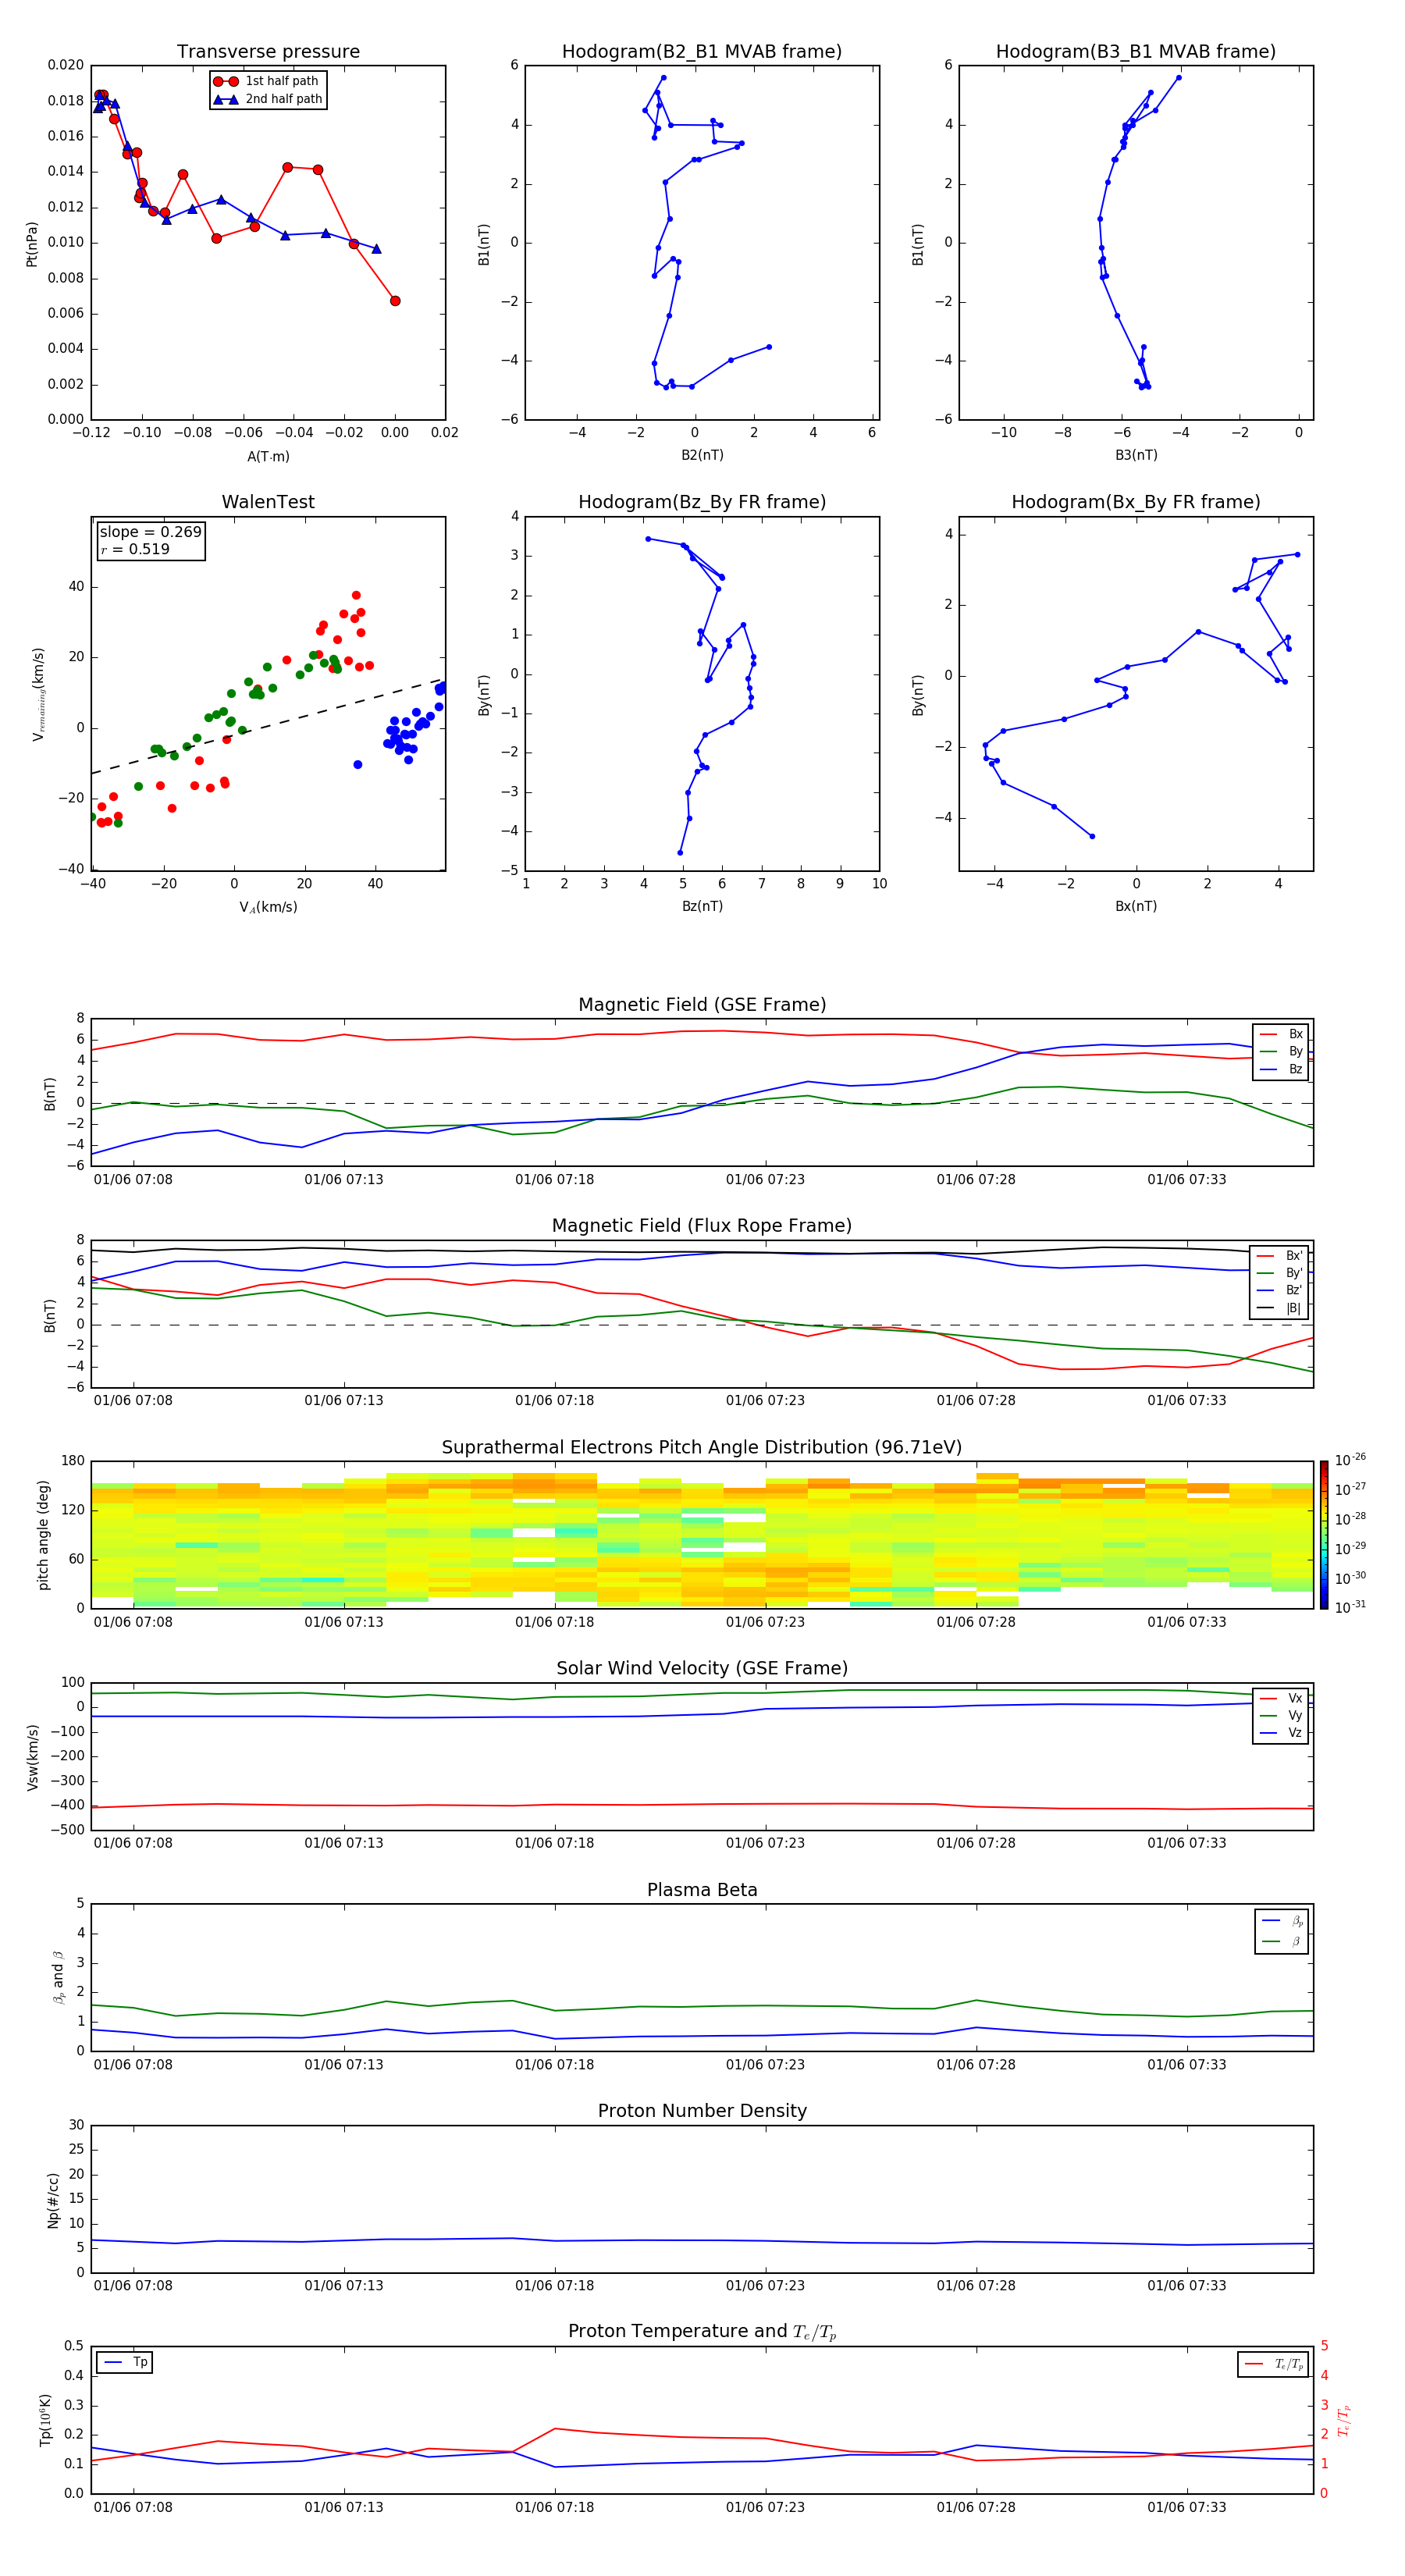The height and width of the screenshot is (2576, 1405).
Task: Click the 'Pt(nPa)' y-axis label
Action: tap(32, 243)
